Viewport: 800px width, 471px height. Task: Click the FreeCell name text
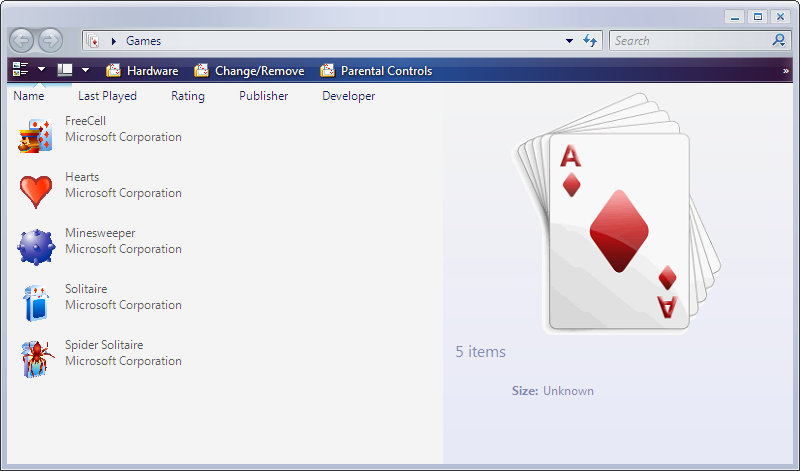click(x=85, y=121)
